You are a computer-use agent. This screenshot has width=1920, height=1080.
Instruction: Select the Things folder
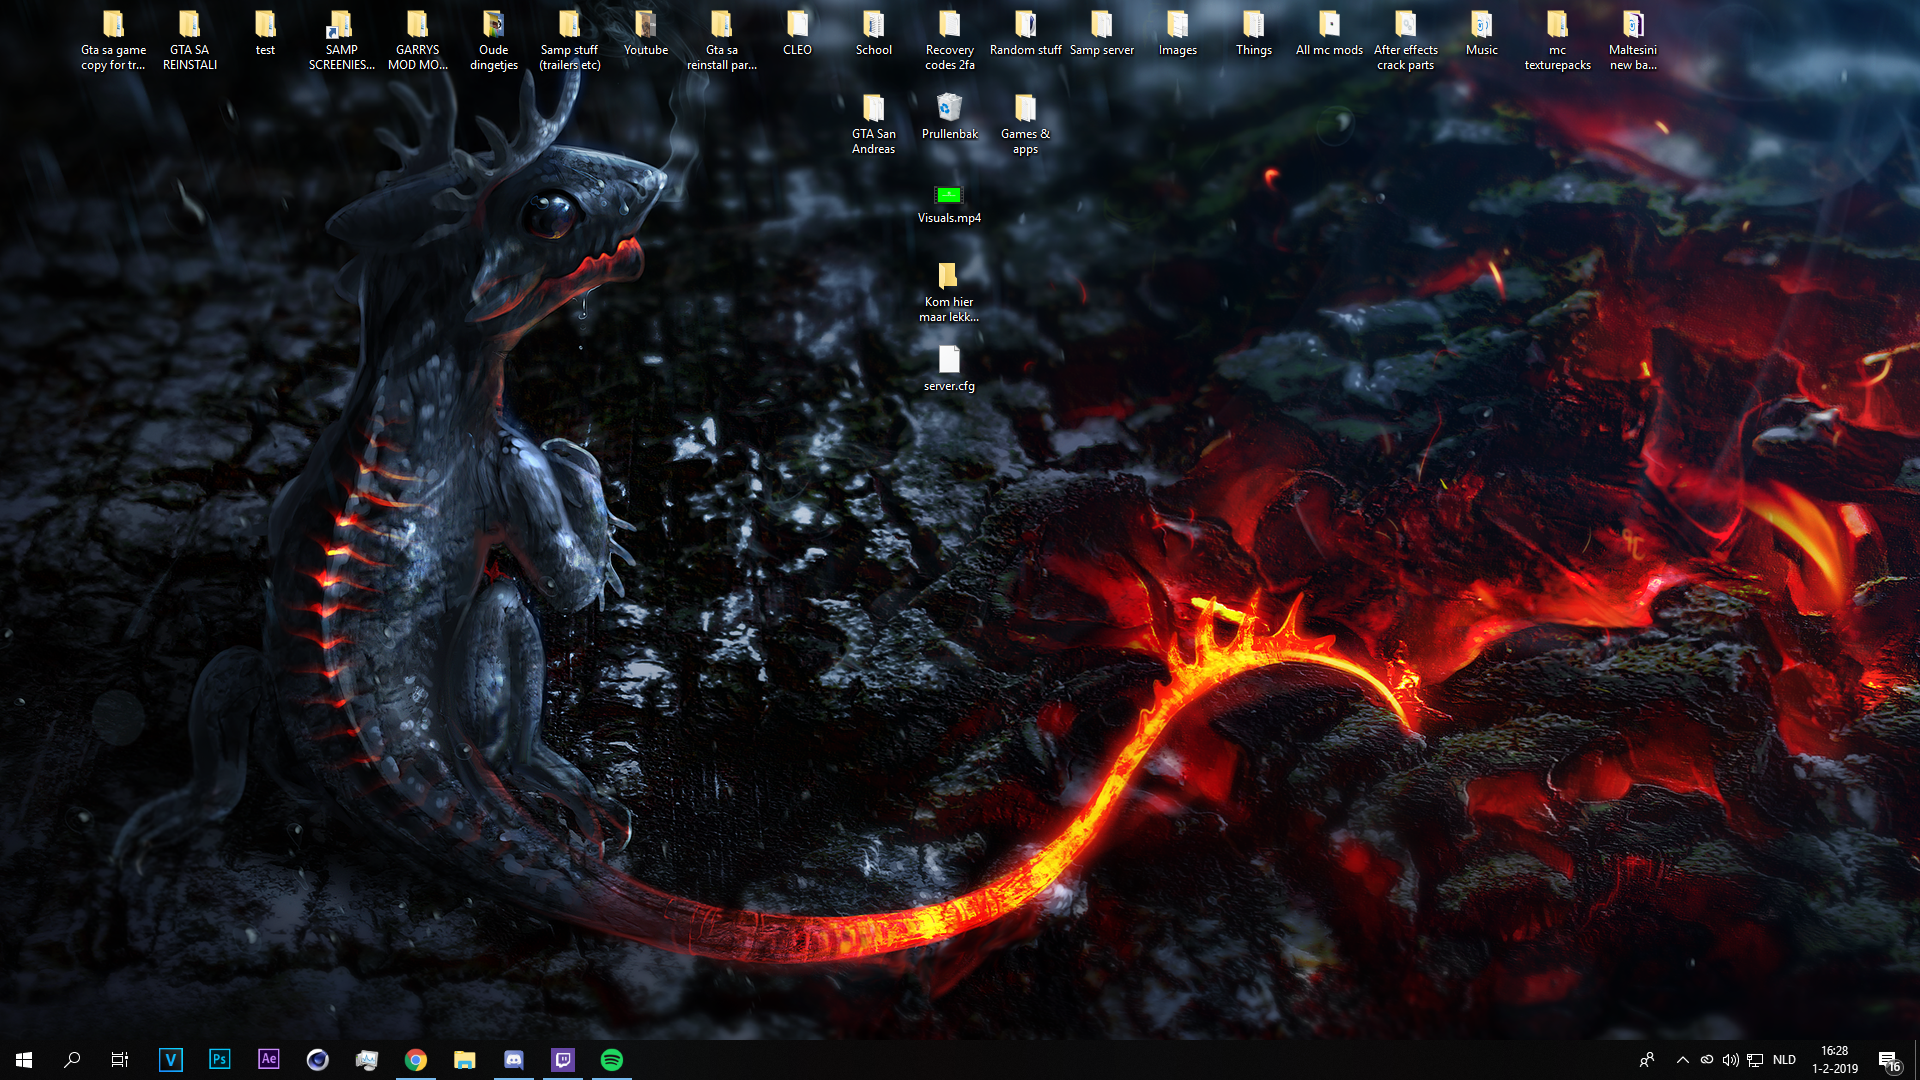coord(1254,33)
